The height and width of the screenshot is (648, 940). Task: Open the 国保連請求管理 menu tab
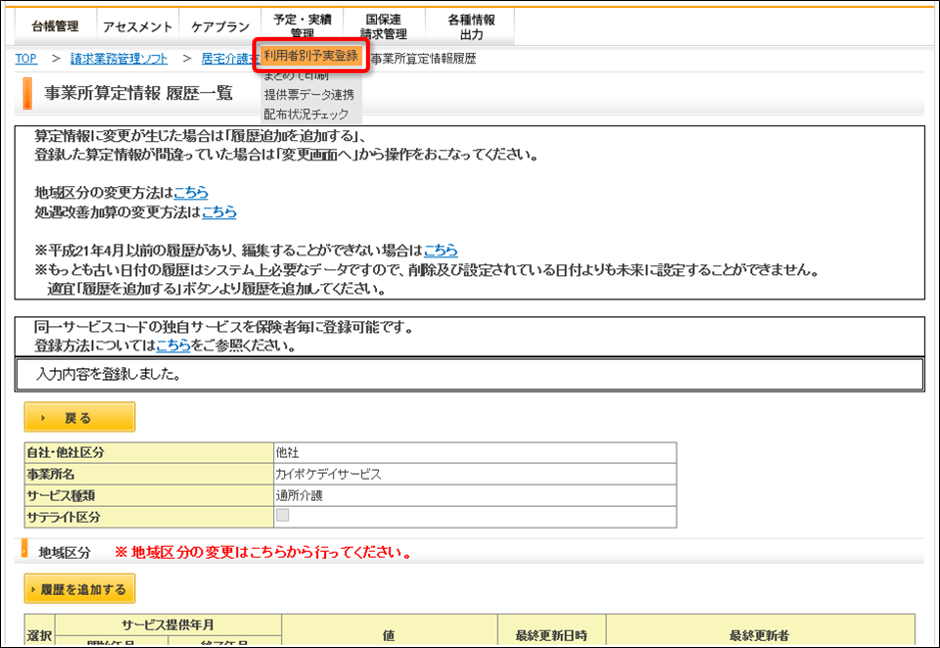point(384,27)
